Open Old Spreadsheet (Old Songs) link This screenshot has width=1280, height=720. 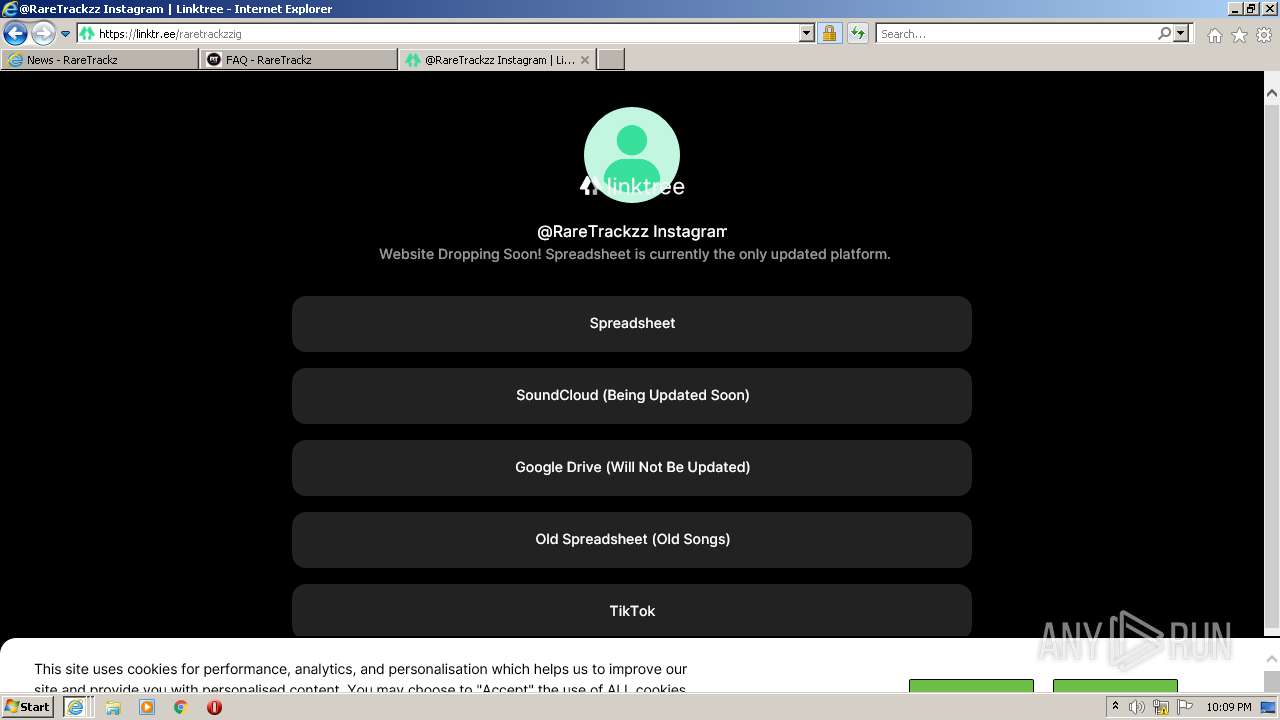pyautogui.click(x=632, y=540)
